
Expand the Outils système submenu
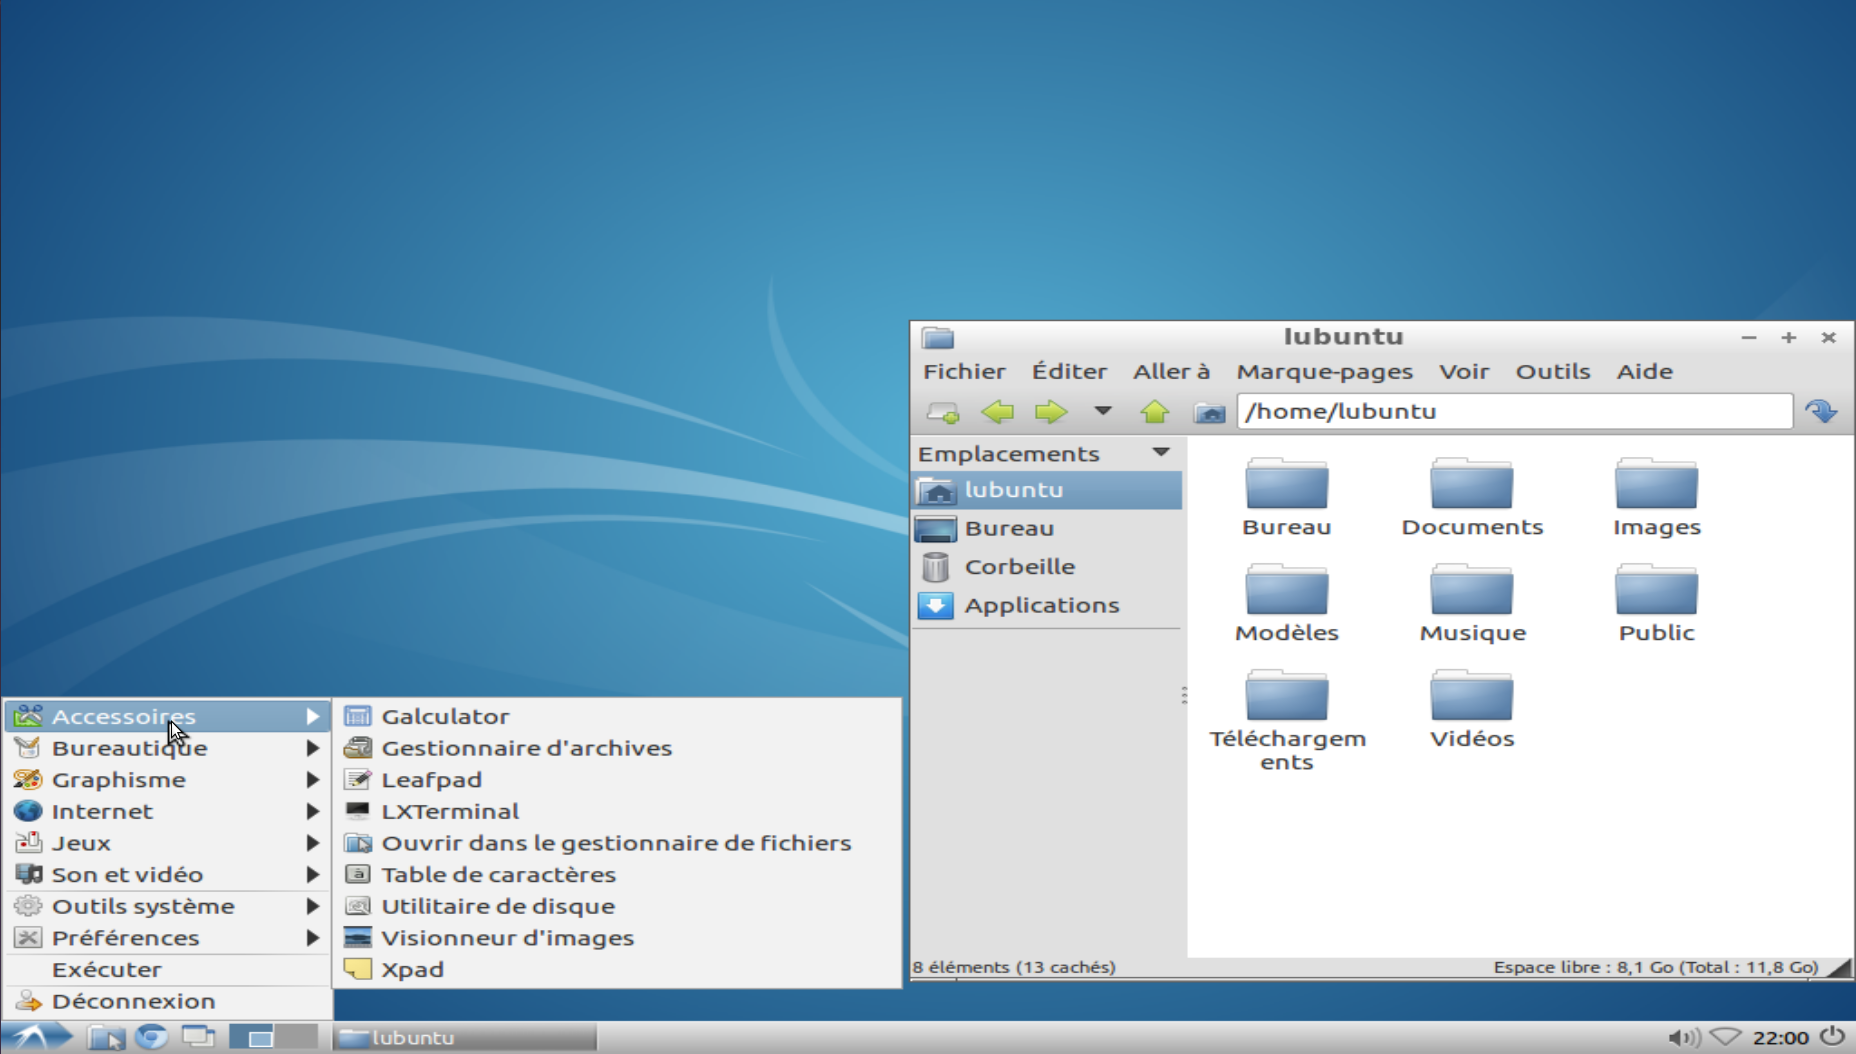tap(168, 906)
